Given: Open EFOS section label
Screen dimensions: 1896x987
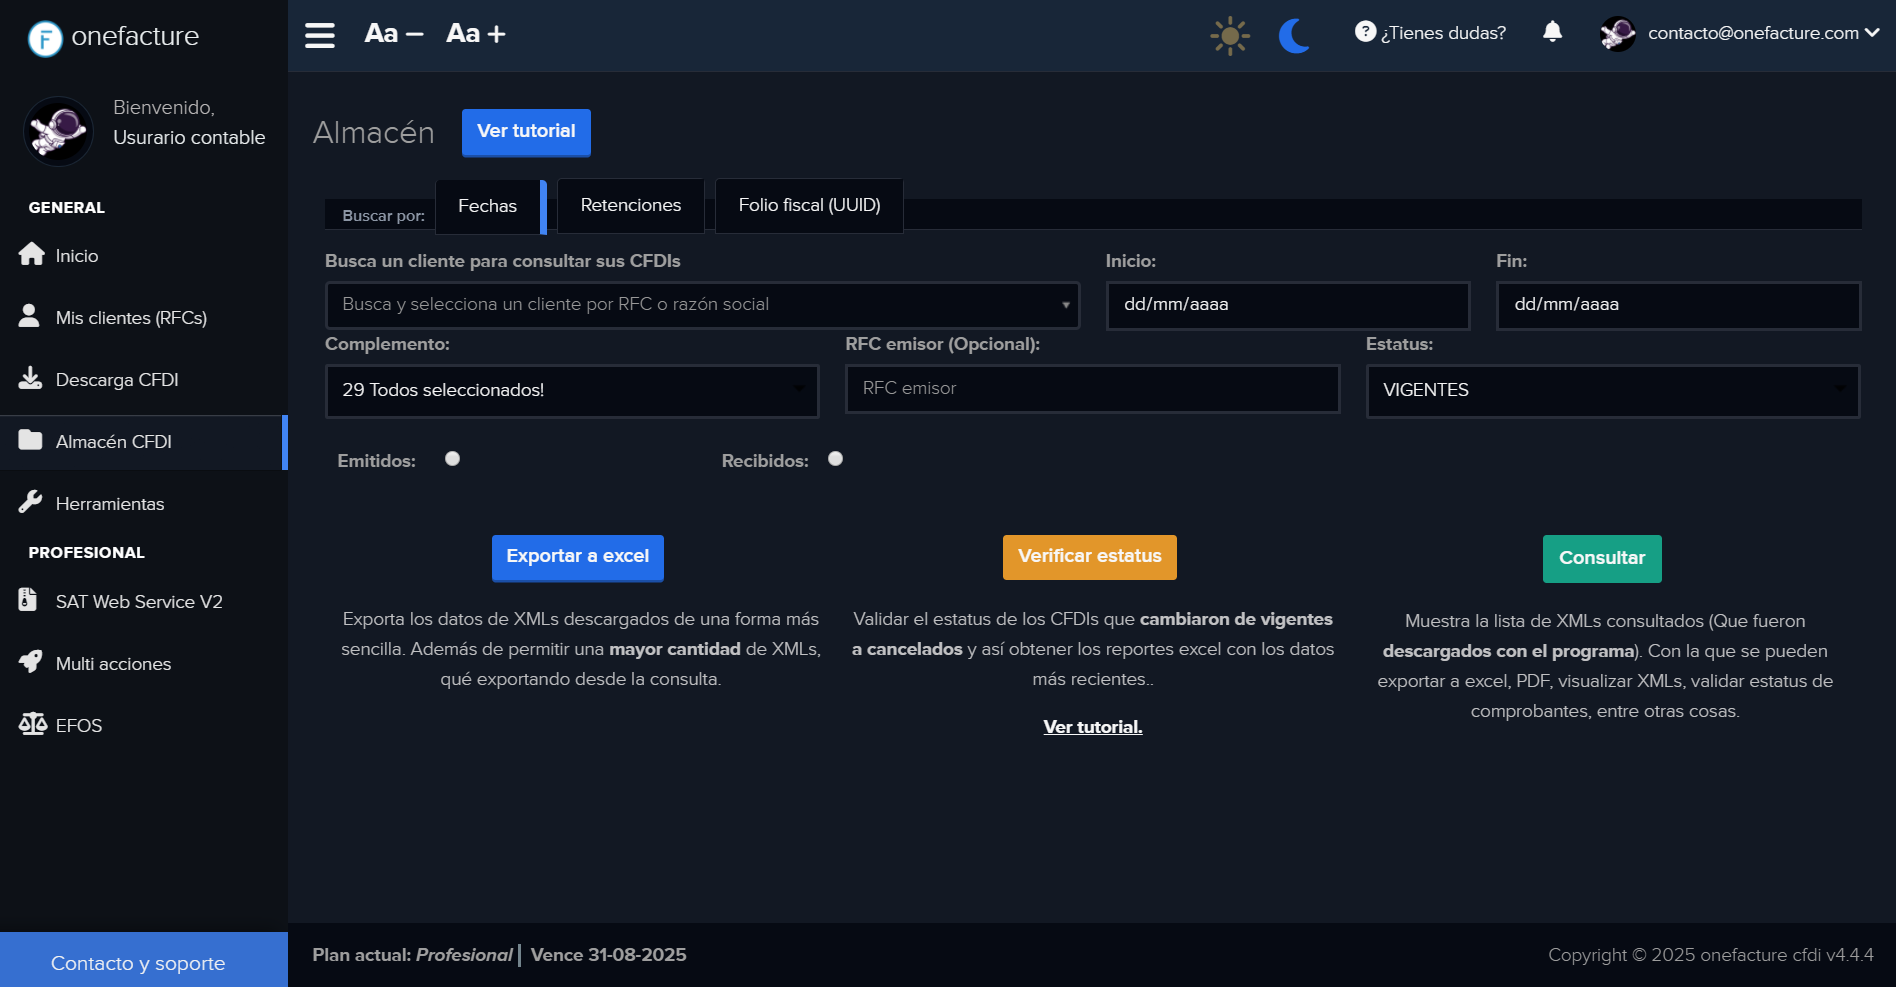Looking at the screenshot, I should [x=79, y=726].
